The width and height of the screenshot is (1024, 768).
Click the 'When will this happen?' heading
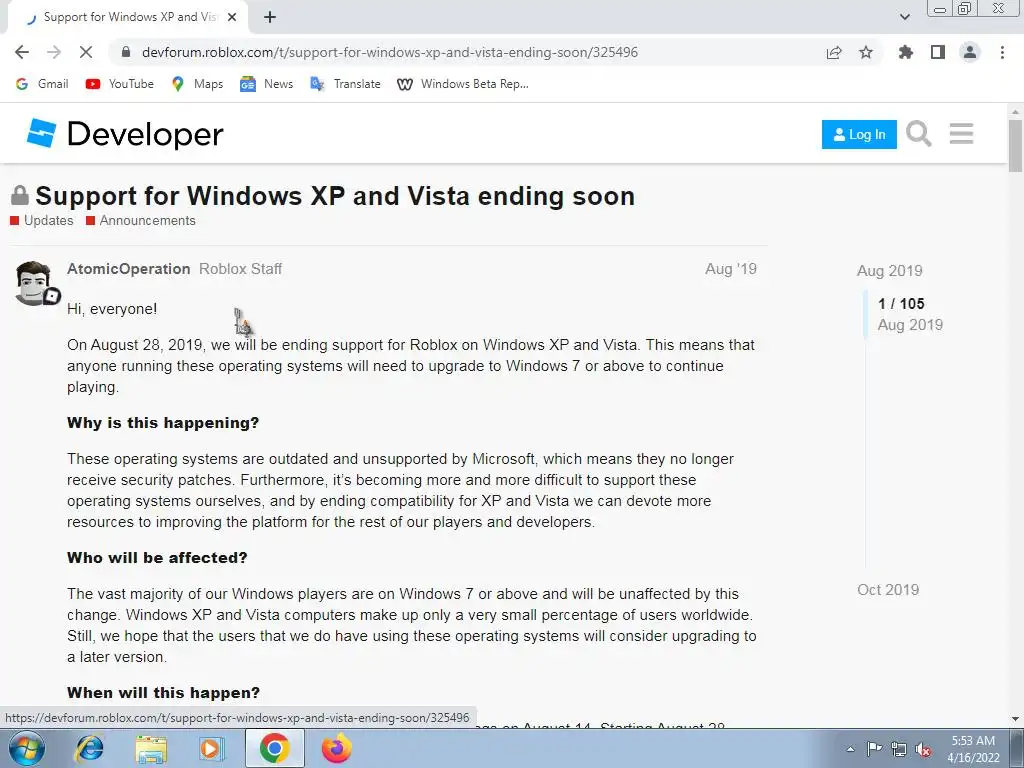pos(163,693)
